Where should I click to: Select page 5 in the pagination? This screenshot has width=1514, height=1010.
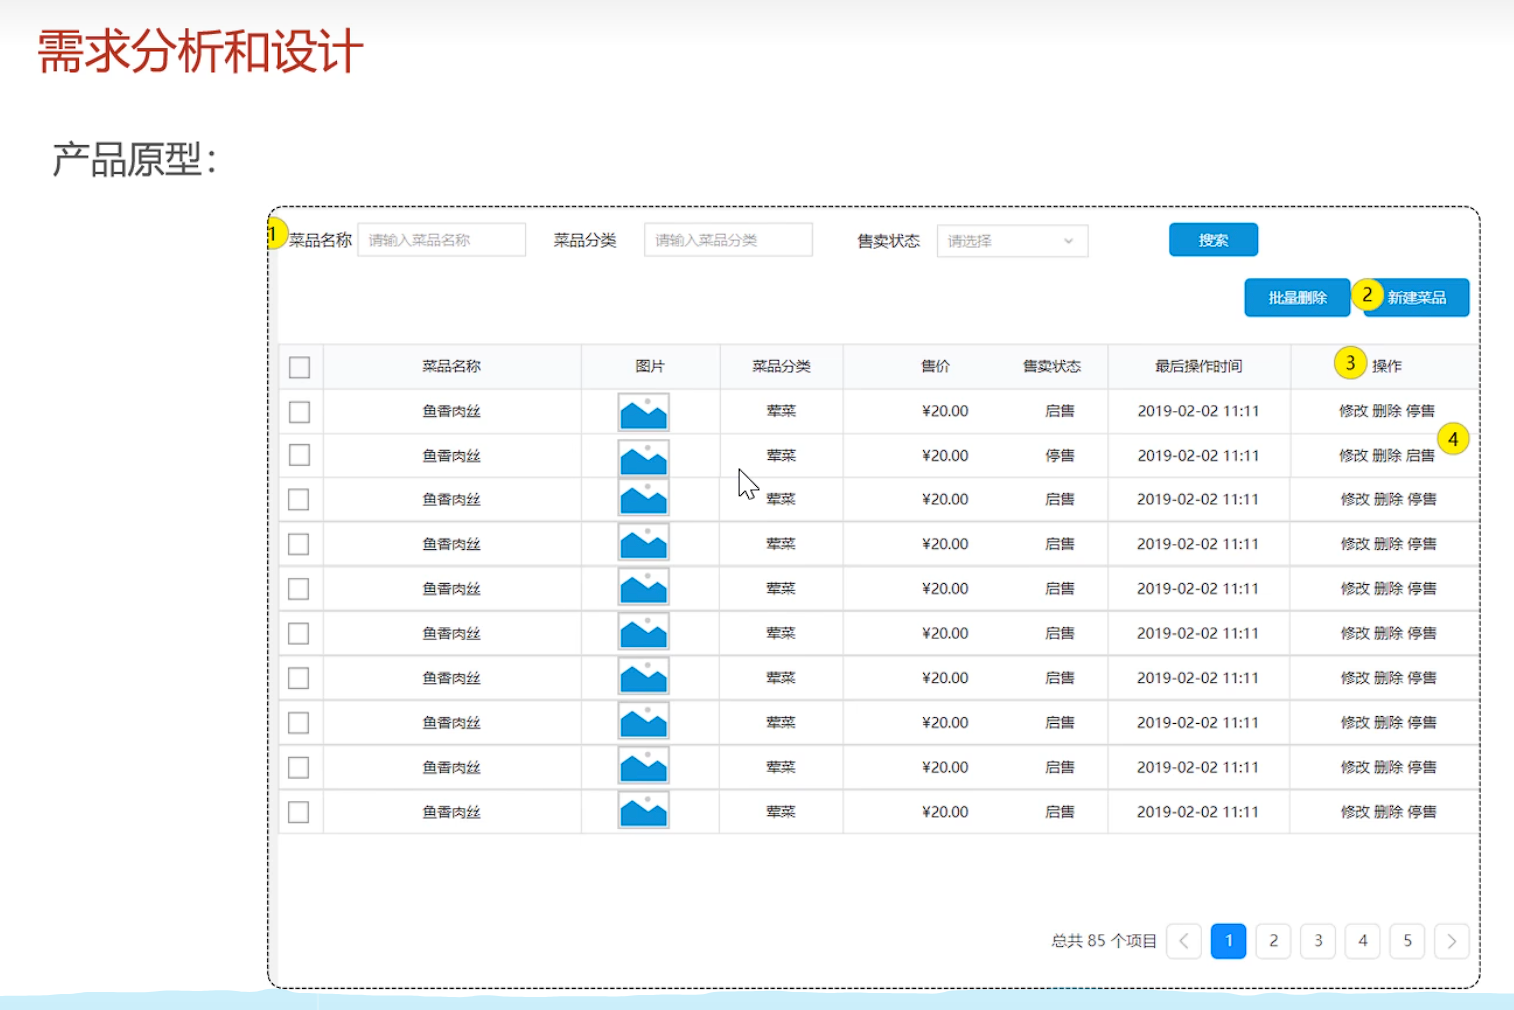[x=1407, y=941]
